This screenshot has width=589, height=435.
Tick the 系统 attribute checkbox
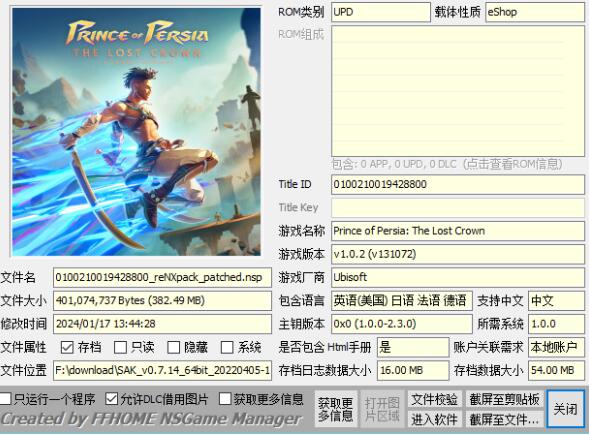pyautogui.click(x=227, y=347)
